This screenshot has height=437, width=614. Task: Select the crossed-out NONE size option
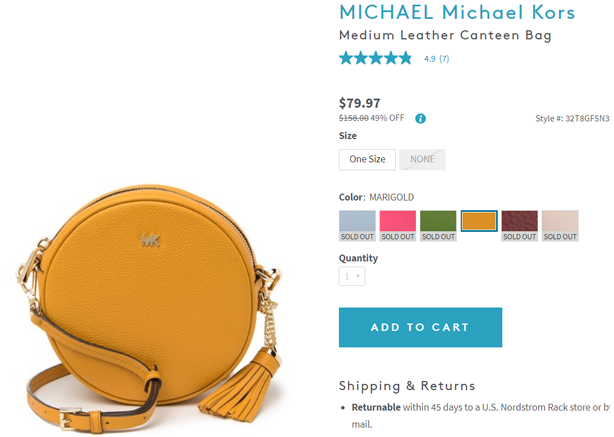tap(422, 159)
